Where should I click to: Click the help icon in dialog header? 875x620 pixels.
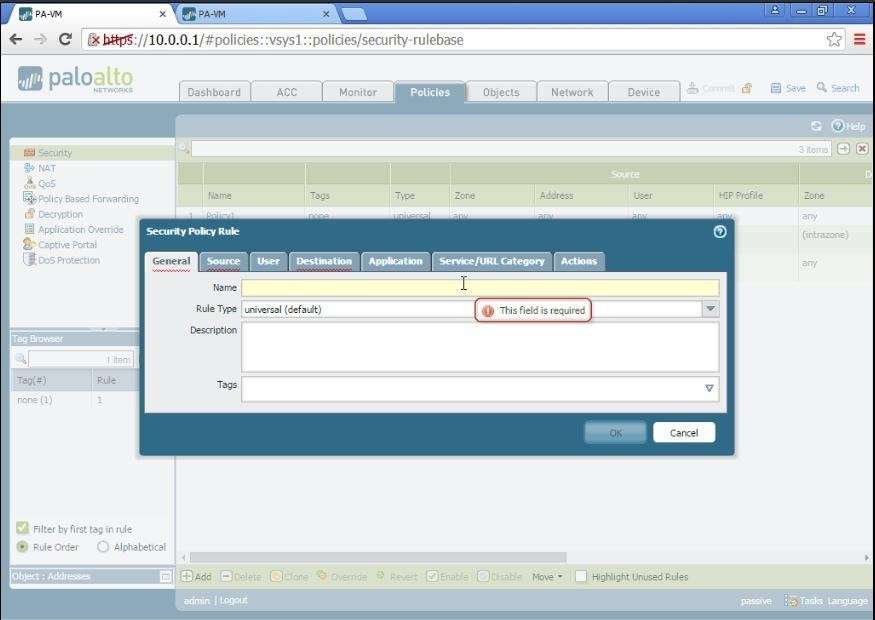[719, 231]
